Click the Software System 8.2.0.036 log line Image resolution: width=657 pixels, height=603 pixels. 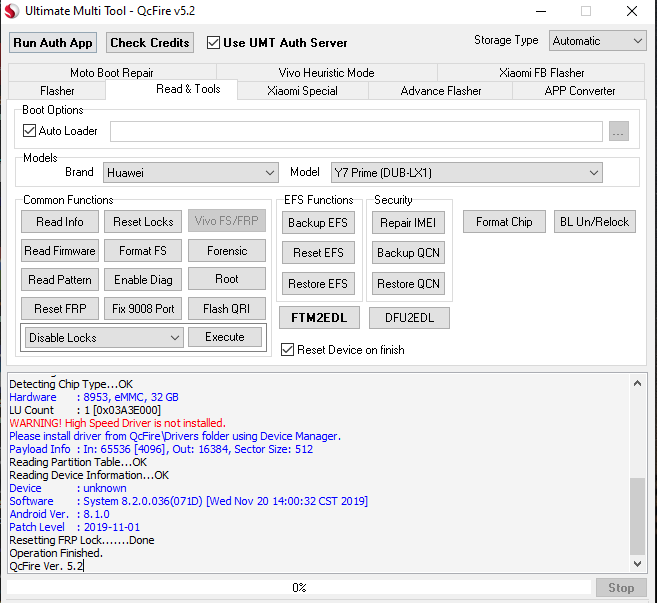pyautogui.click(x=189, y=501)
